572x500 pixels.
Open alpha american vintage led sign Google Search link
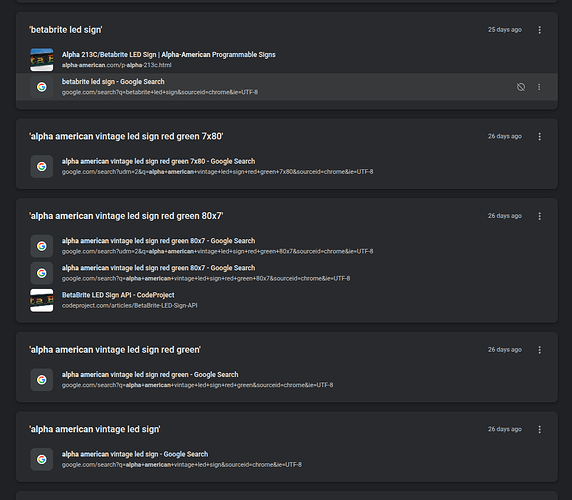coord(135,454)
